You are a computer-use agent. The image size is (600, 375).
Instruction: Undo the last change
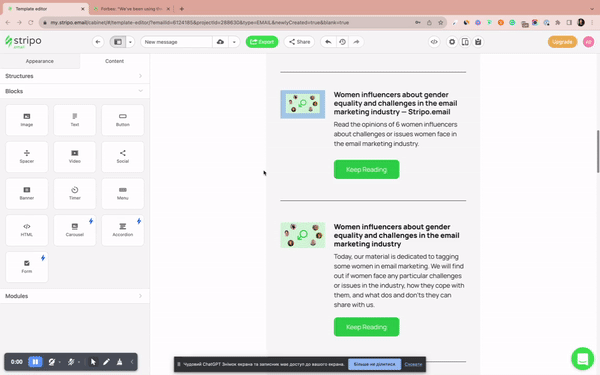(x=328, y=42)
